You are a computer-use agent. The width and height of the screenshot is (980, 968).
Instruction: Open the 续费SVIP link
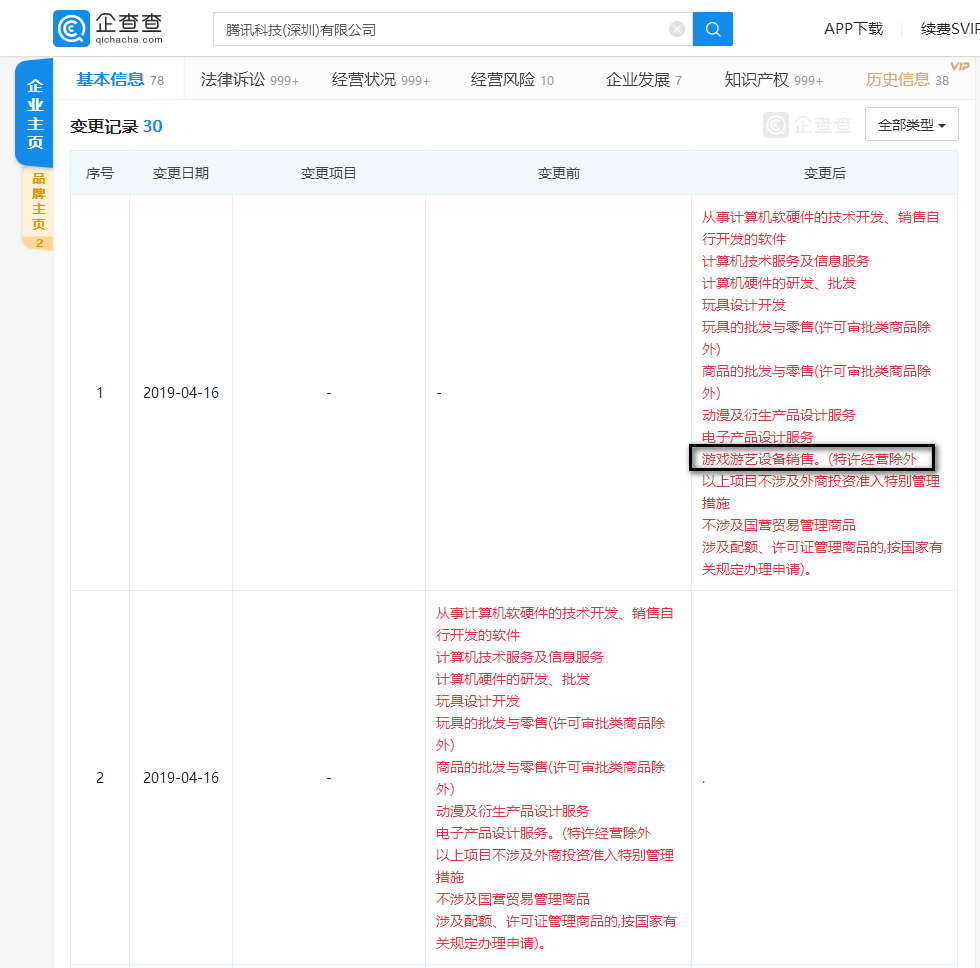950,29
